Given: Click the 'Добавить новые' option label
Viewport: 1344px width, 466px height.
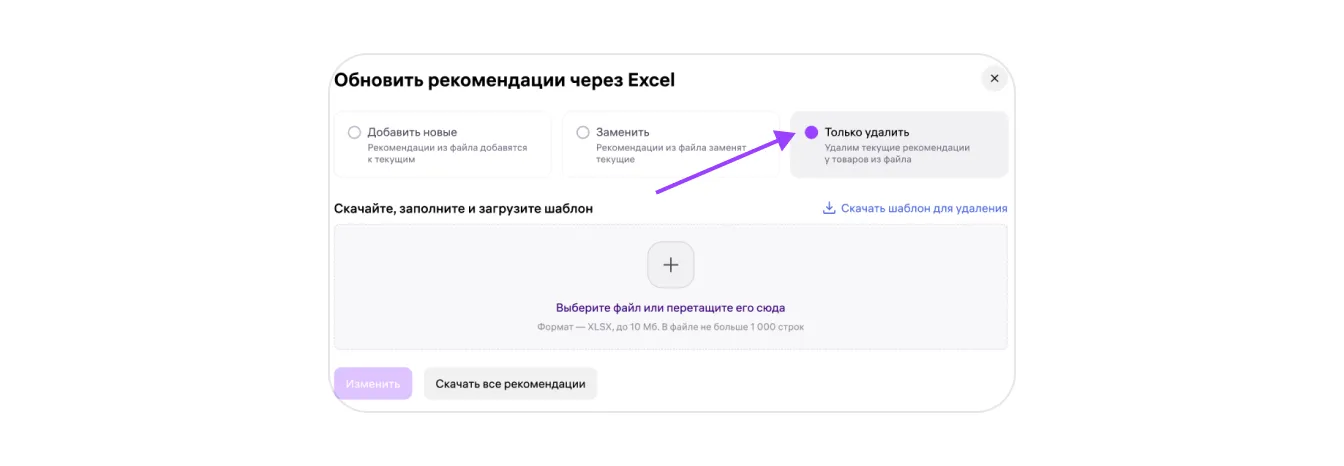Looking at the screenshot, I should (x=412, y=132).
